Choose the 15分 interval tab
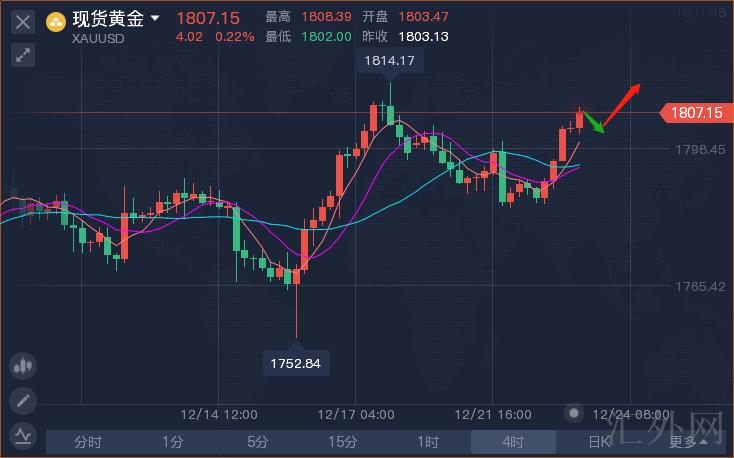734x458 pixels. tap(343, 441)
